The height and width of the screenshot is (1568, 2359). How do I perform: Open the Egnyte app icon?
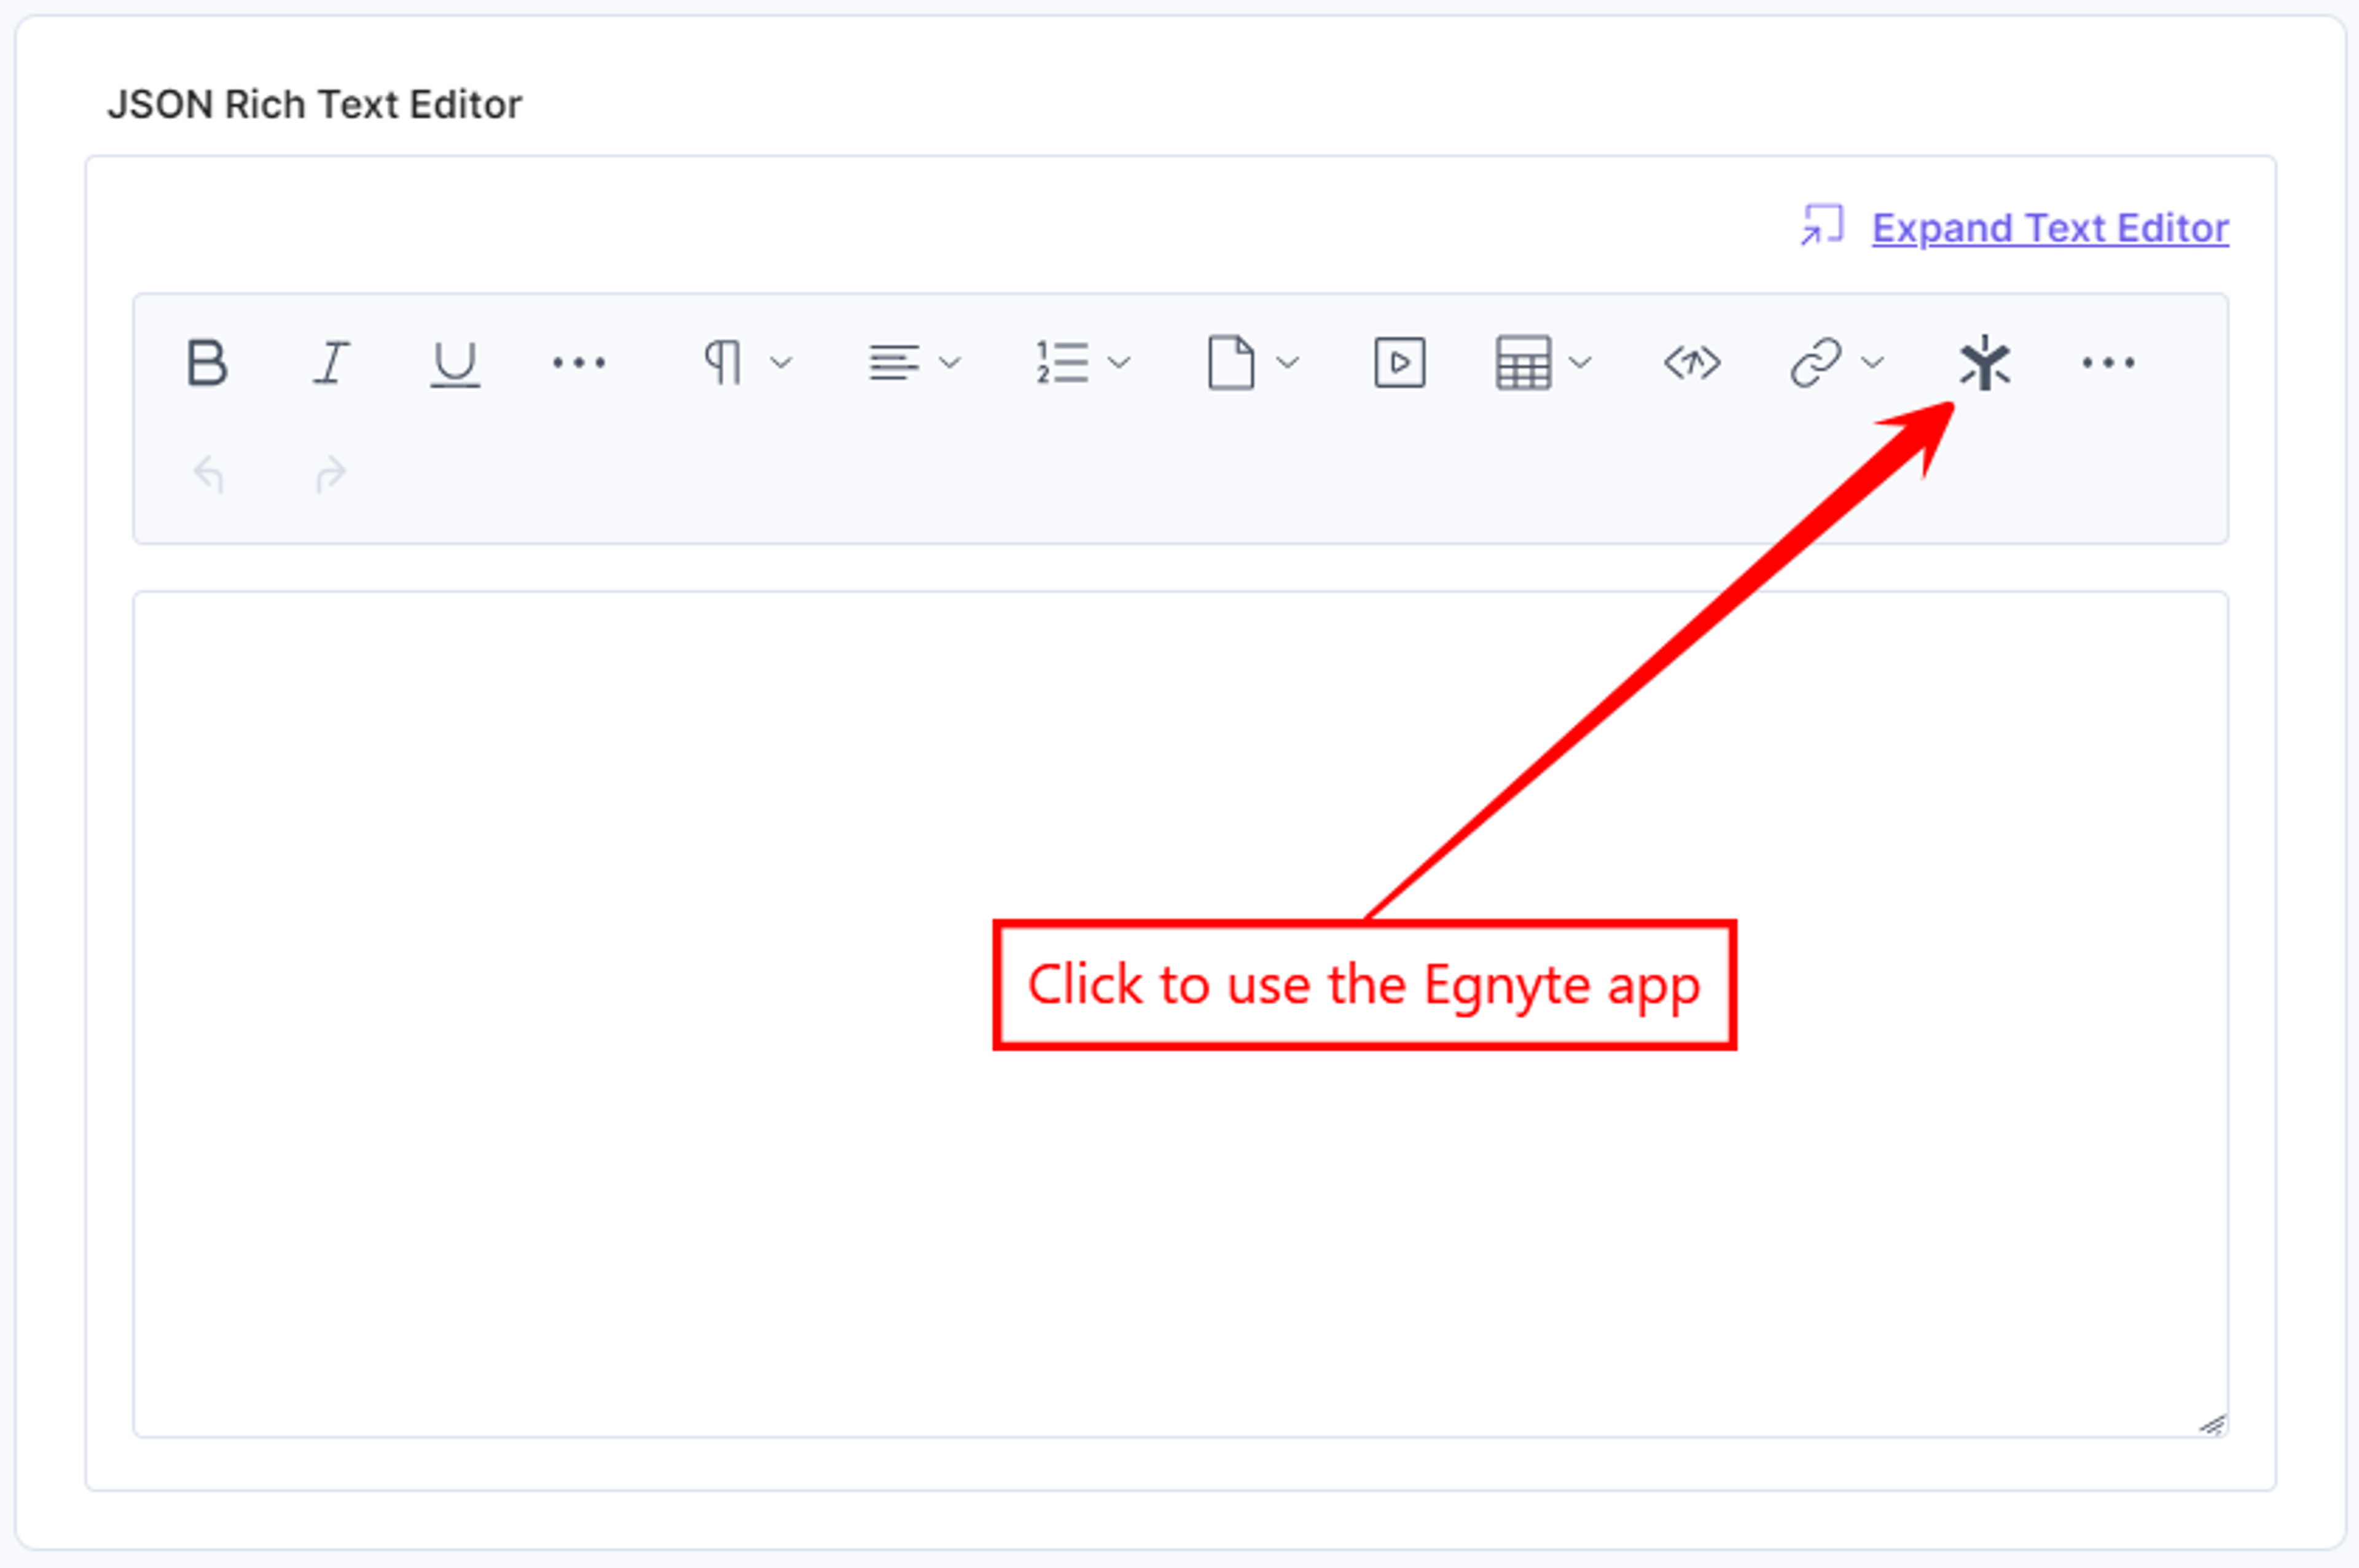1984,362
